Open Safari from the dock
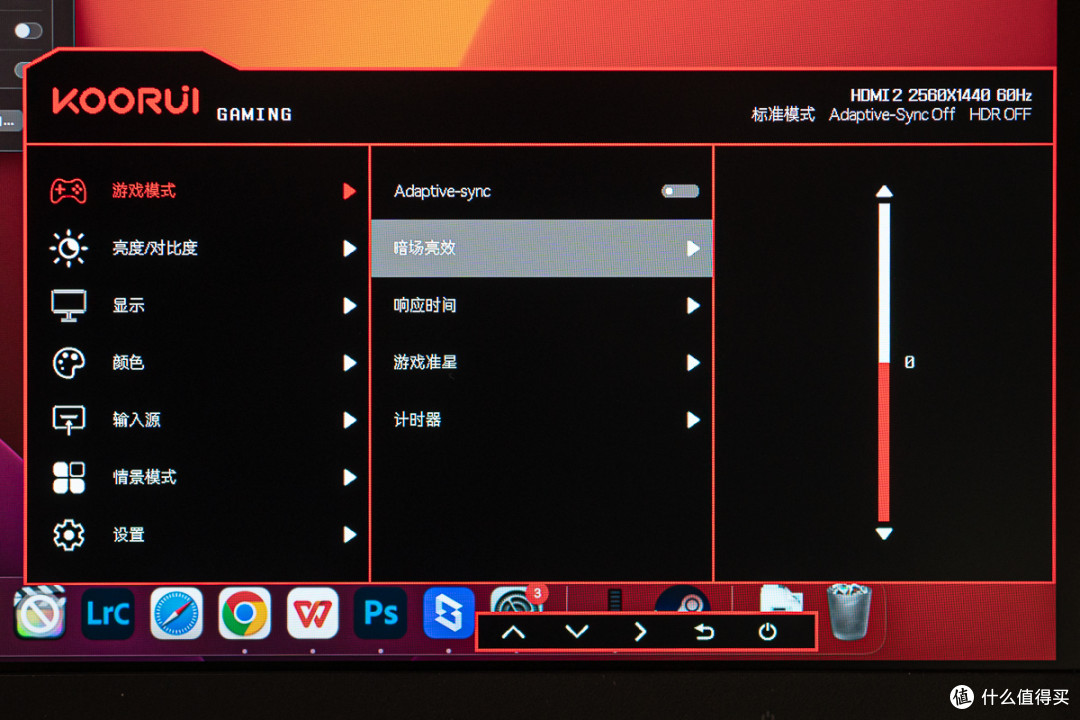This screenshot has width=1080, height=720. tap(176, 613)
